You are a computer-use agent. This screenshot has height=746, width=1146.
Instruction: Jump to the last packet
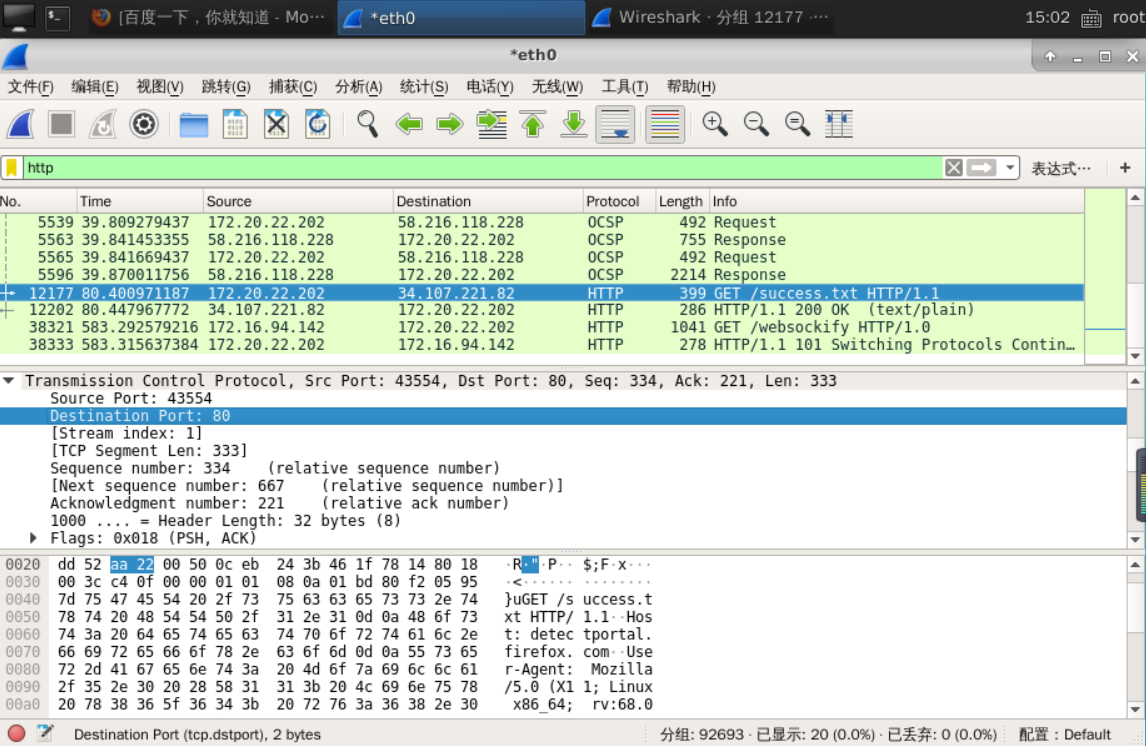tap(572, 124)
